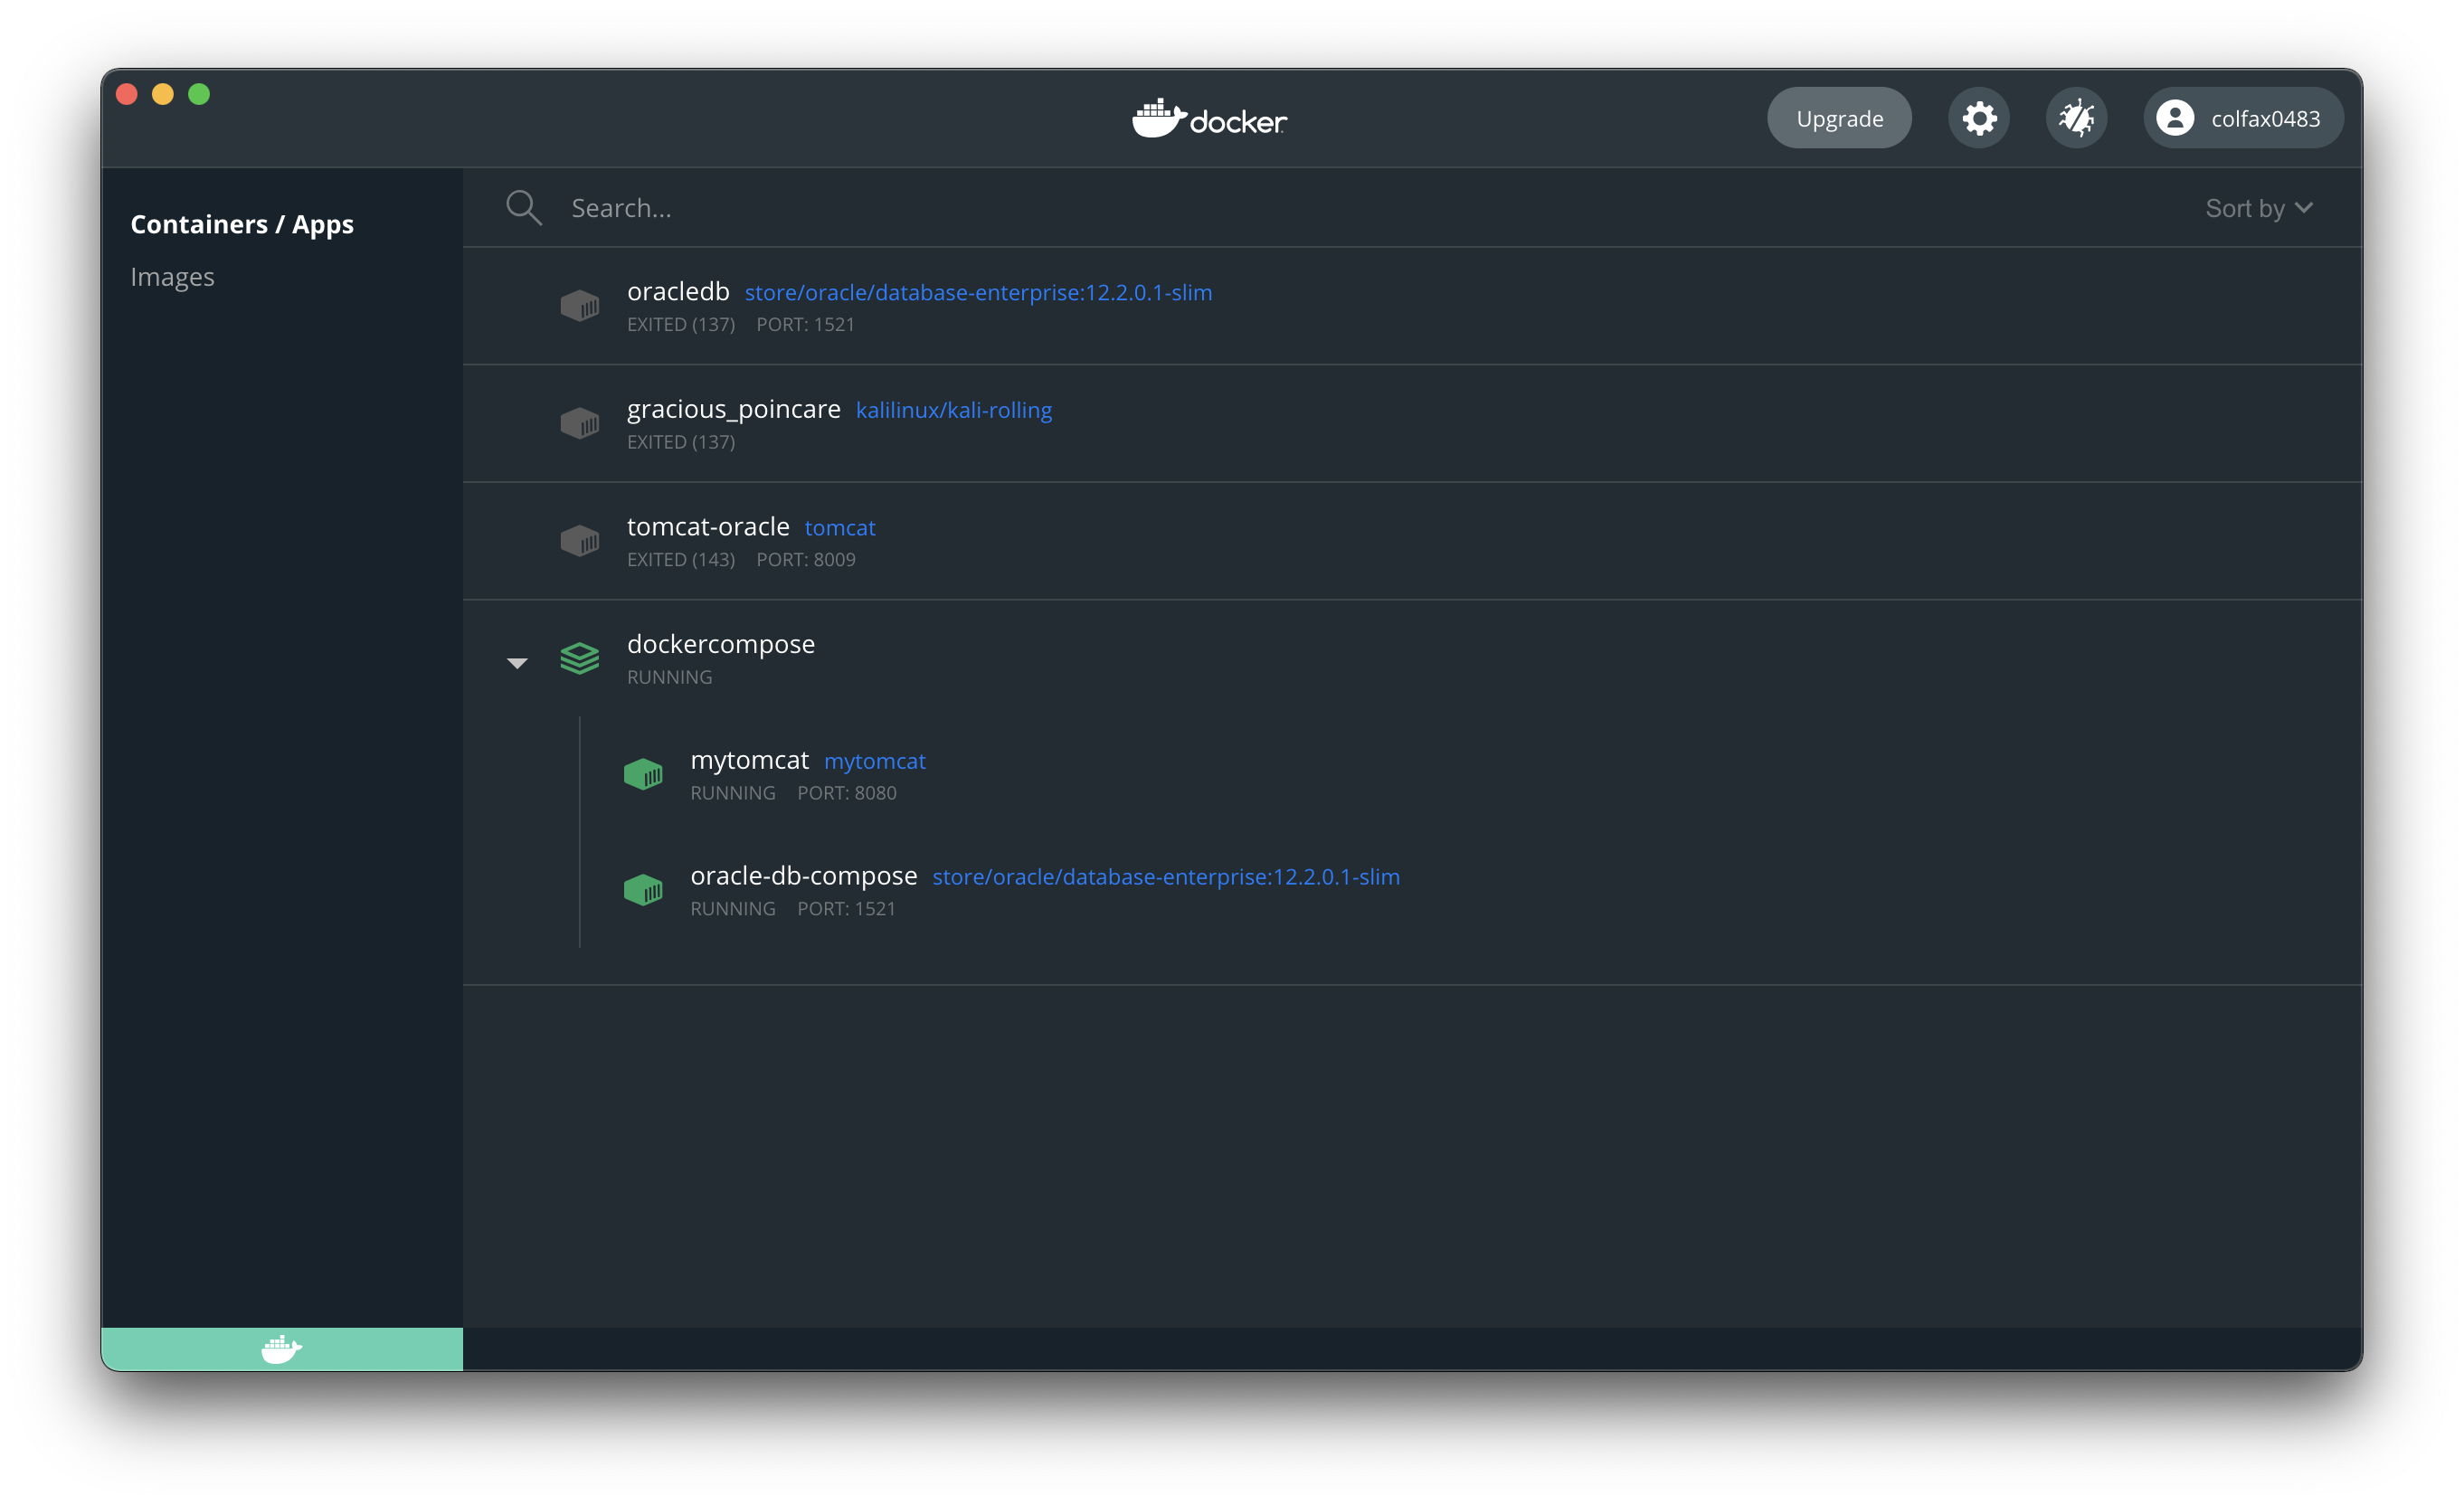The width and height of the screenshot is (2464, 1505).
Task: Open the colfax0483 account menu
Action: pyautogui.click(x=2242, y=118)
